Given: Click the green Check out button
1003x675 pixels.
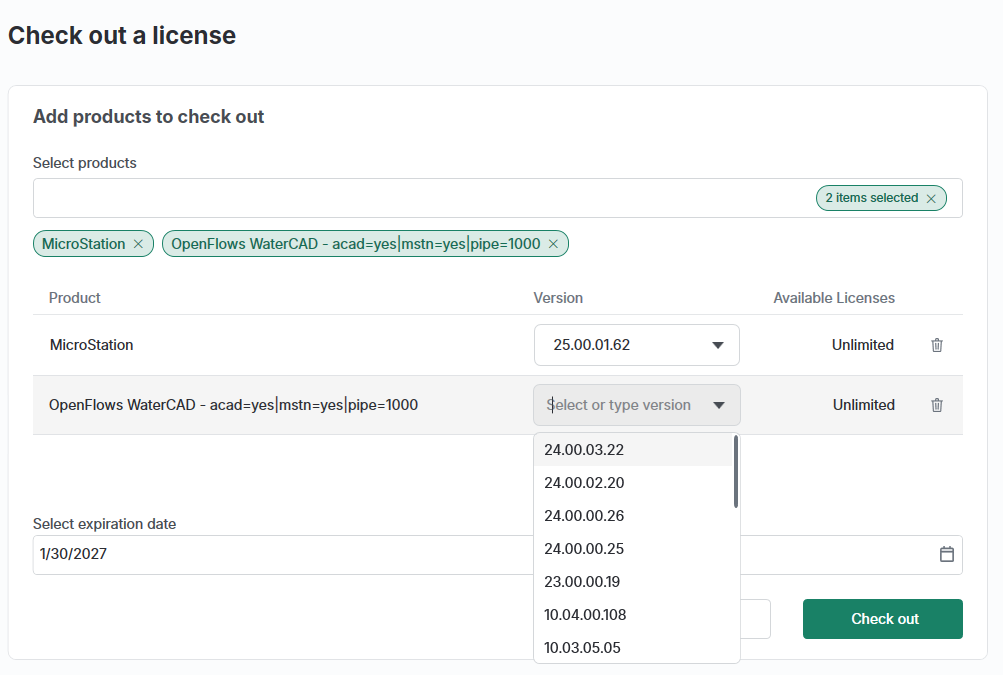Looking at the screenshot, I should tap(883, 619).
